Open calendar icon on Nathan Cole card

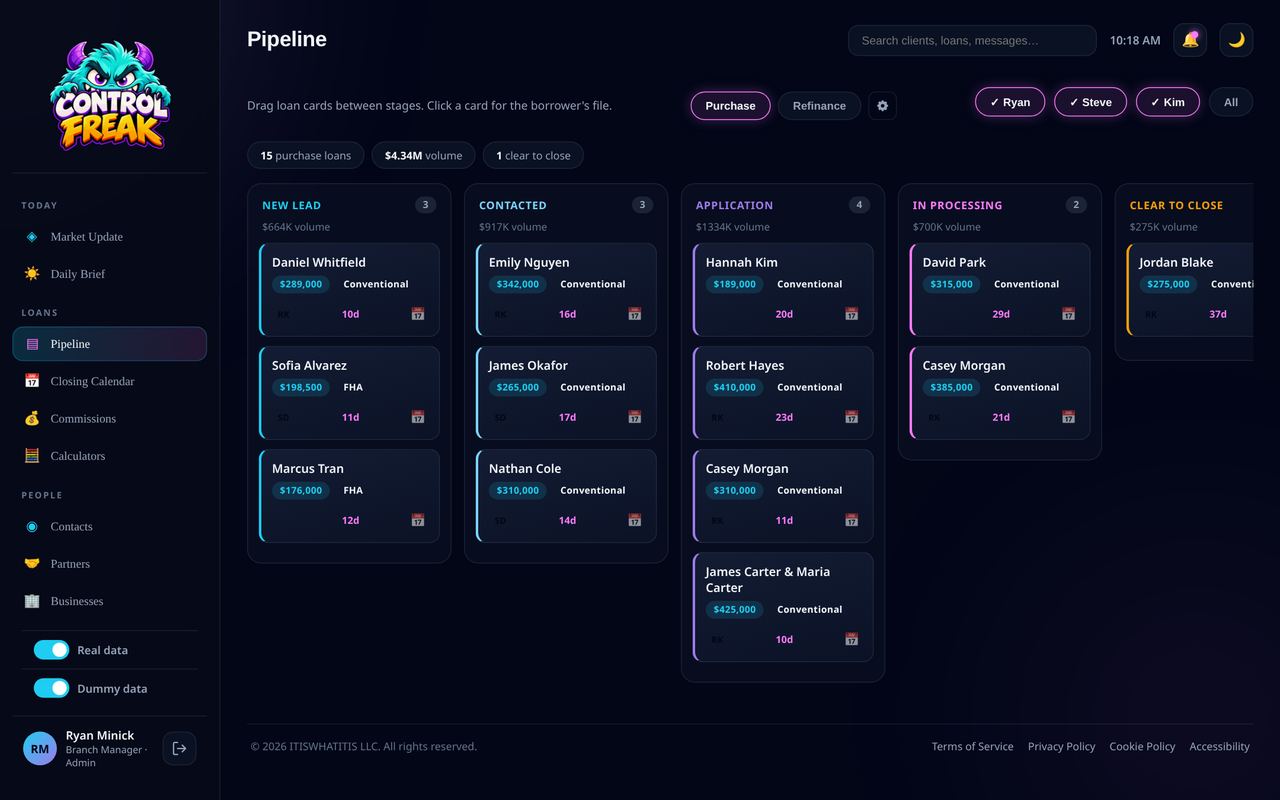point(634,520)
